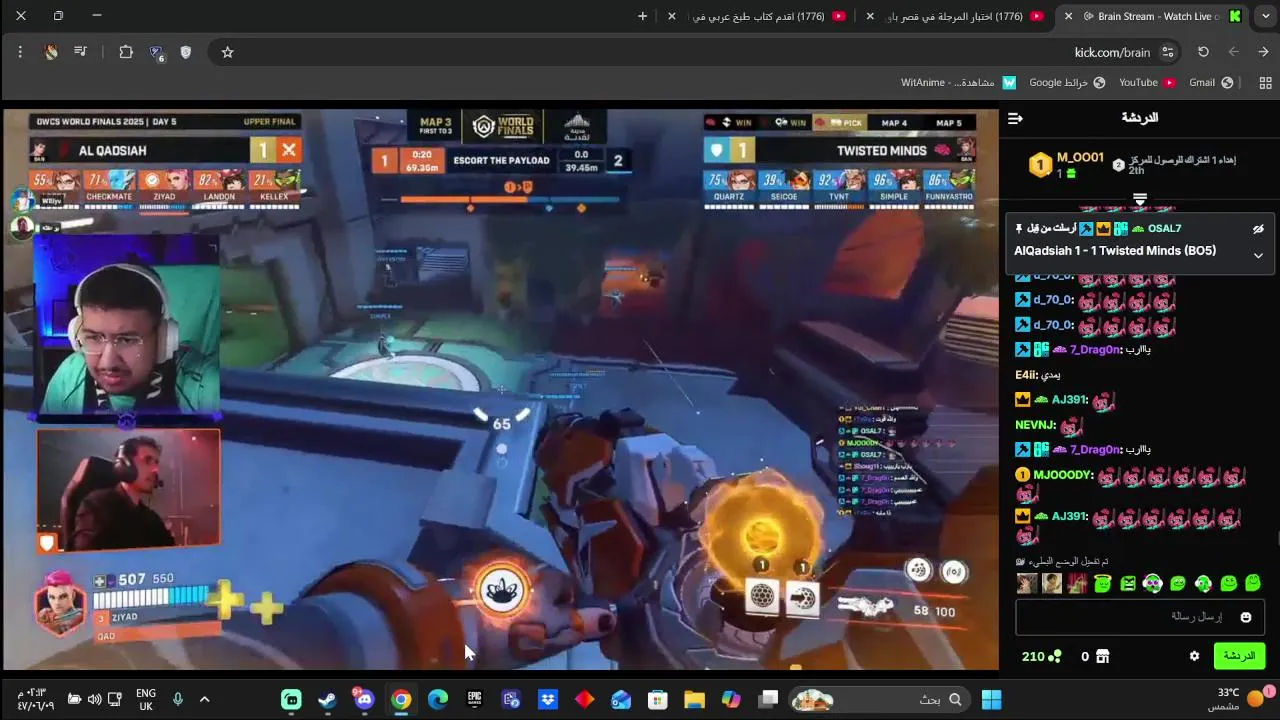Expand the gift leaderboard handle below M_OOO1
Image resolution: width=1280 pixels, height=720 pixels.
(1139, 199)
